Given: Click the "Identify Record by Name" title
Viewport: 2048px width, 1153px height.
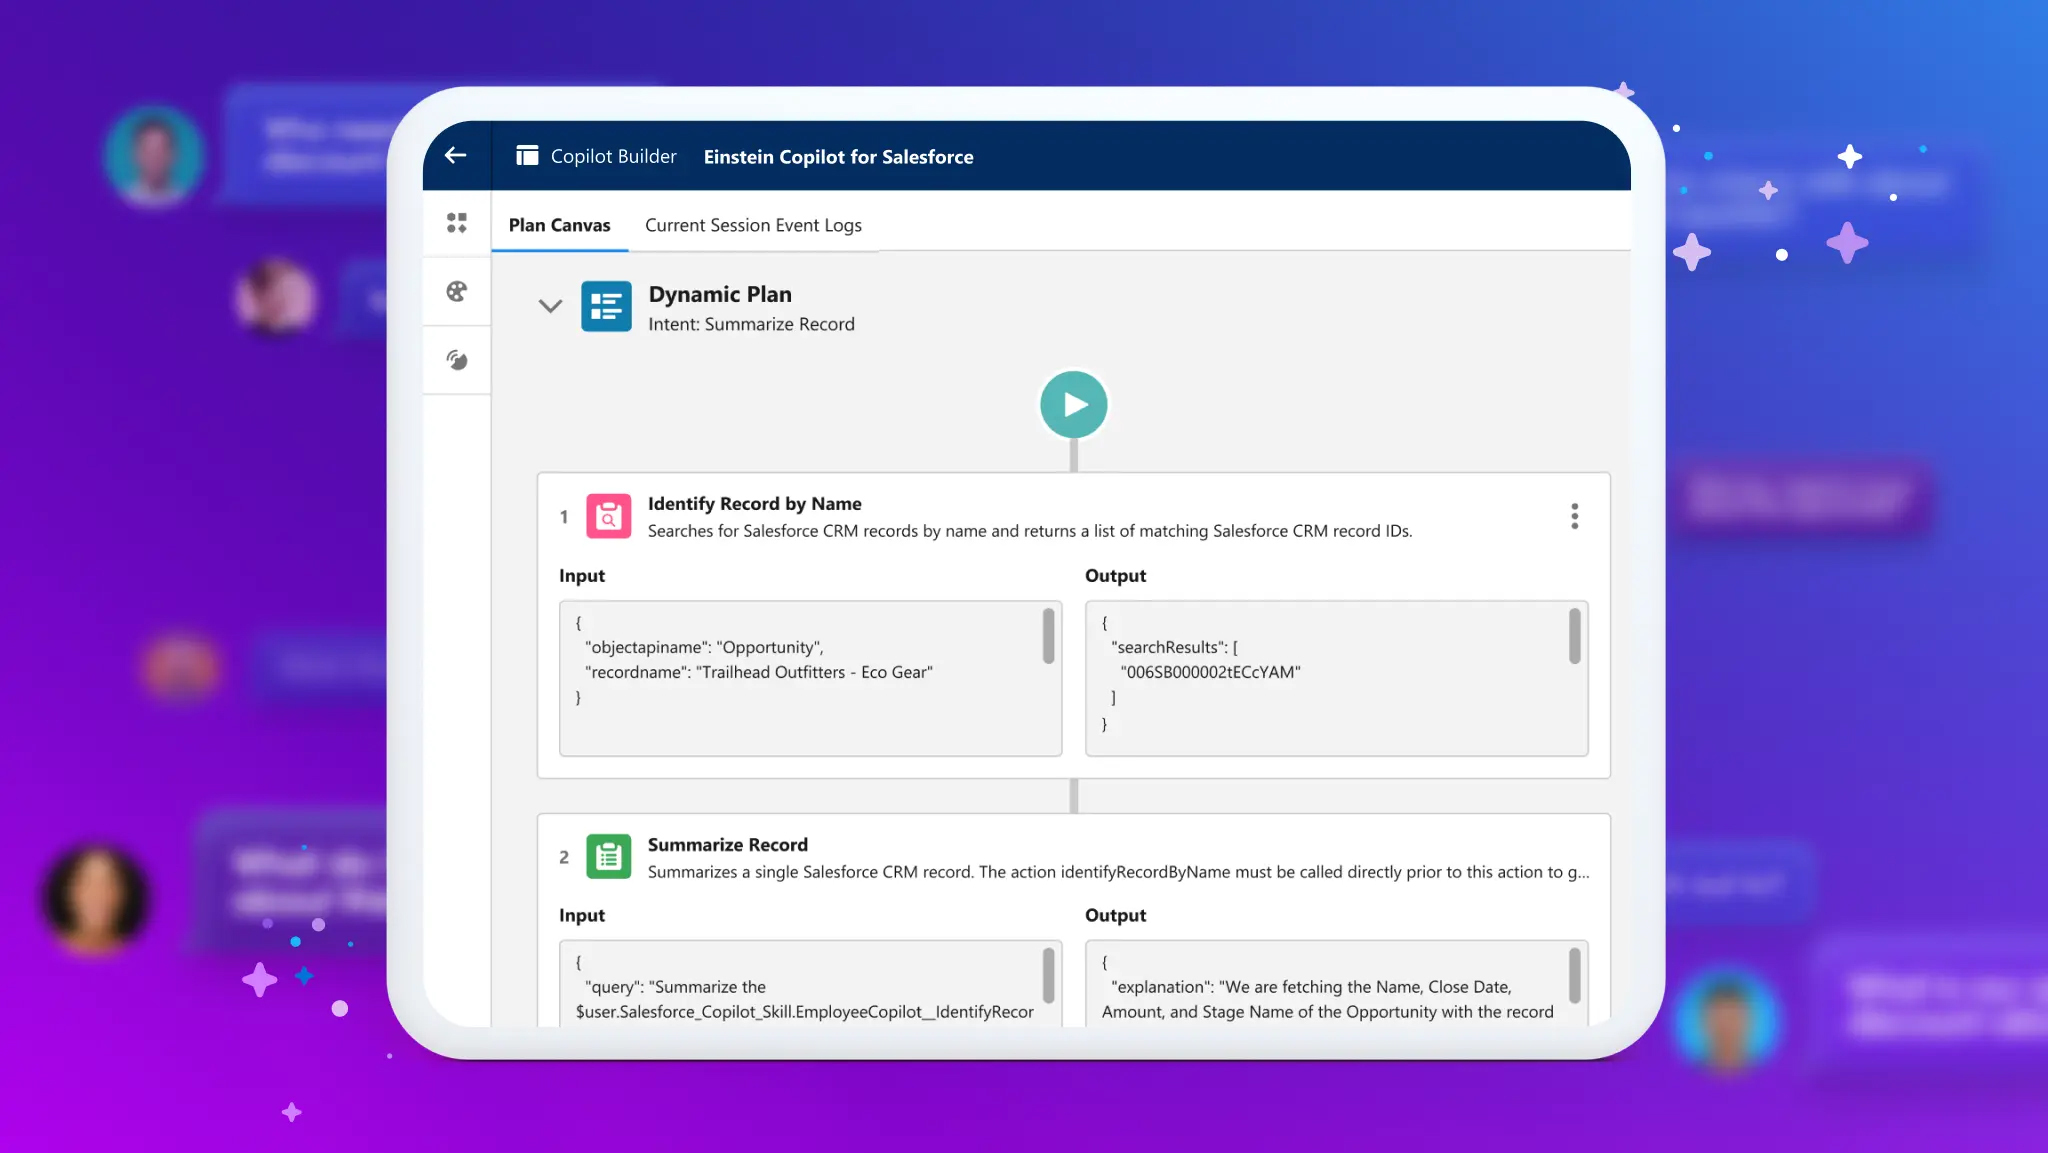Looking at the screenshot, I should pyautogui.click(x=754, y=504).
